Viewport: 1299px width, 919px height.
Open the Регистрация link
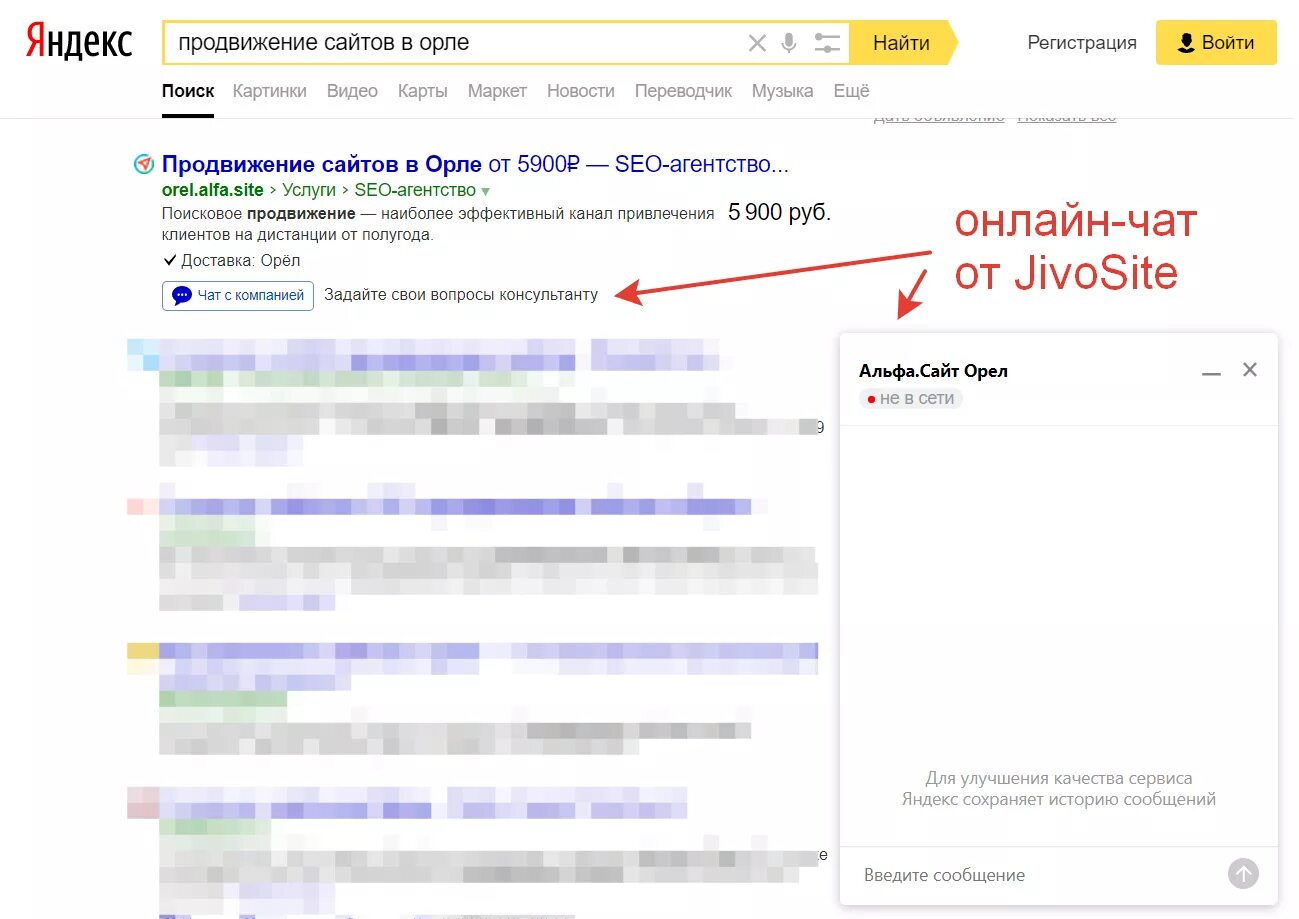coord(1082,43)
